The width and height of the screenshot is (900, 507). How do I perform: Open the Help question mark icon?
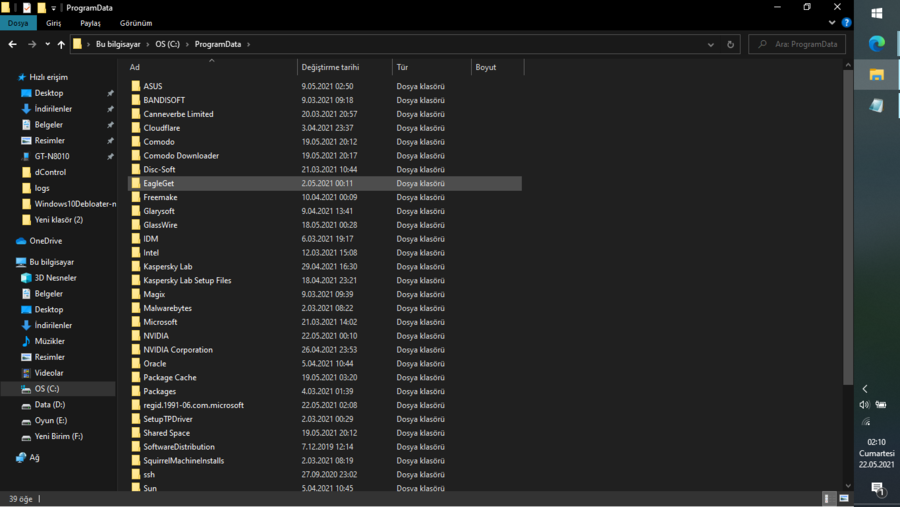846,23
